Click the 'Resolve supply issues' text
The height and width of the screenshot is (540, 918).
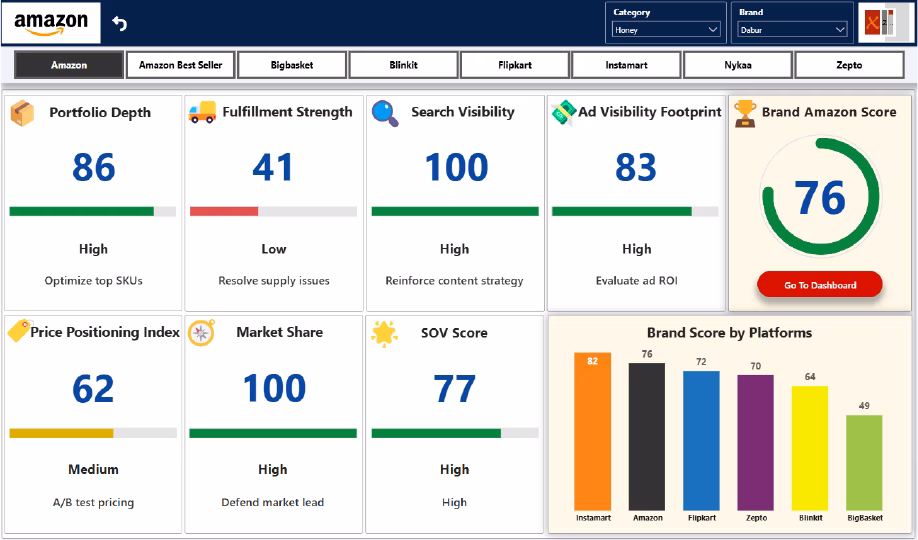274,281
